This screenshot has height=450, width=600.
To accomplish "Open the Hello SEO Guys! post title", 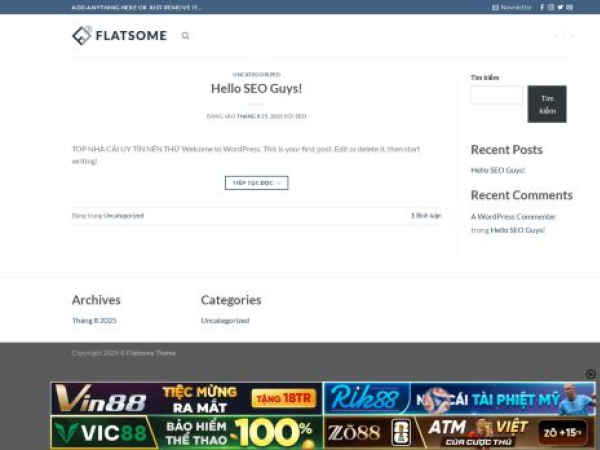I will click(256, 88).
